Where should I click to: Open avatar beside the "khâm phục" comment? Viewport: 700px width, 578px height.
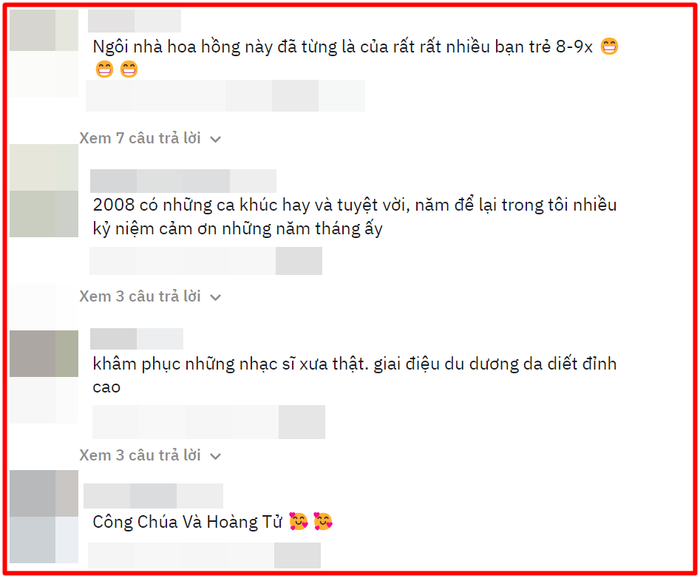pyautogui.click(x=44, y=353)
